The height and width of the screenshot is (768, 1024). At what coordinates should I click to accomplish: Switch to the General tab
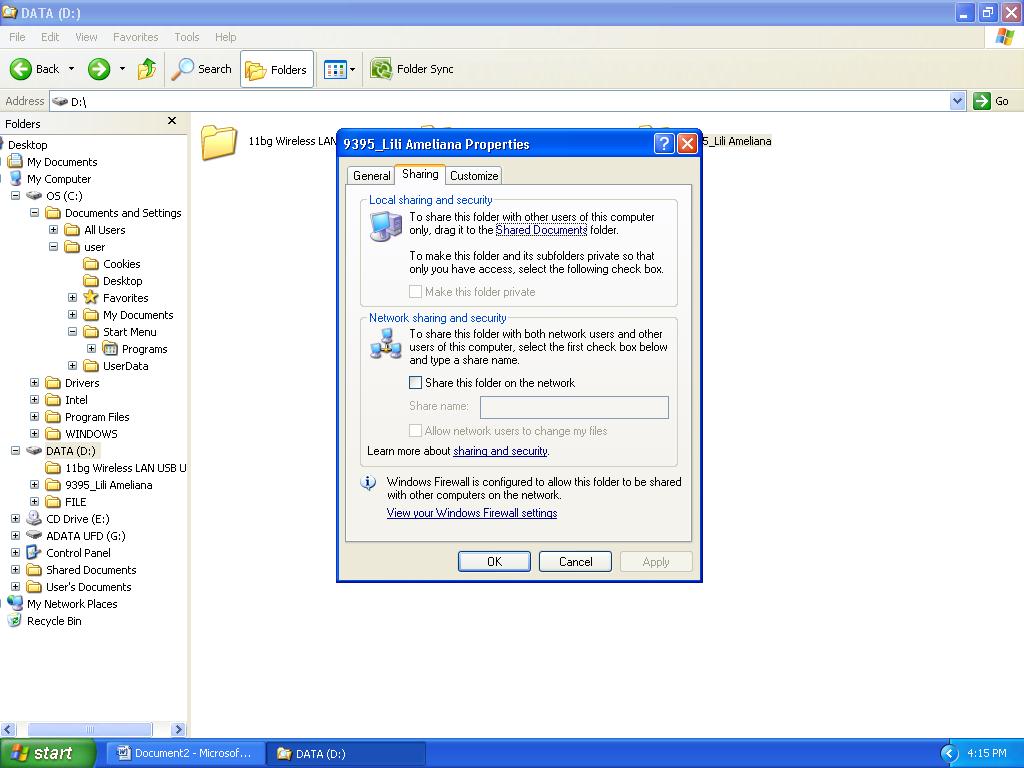point(370,174)
